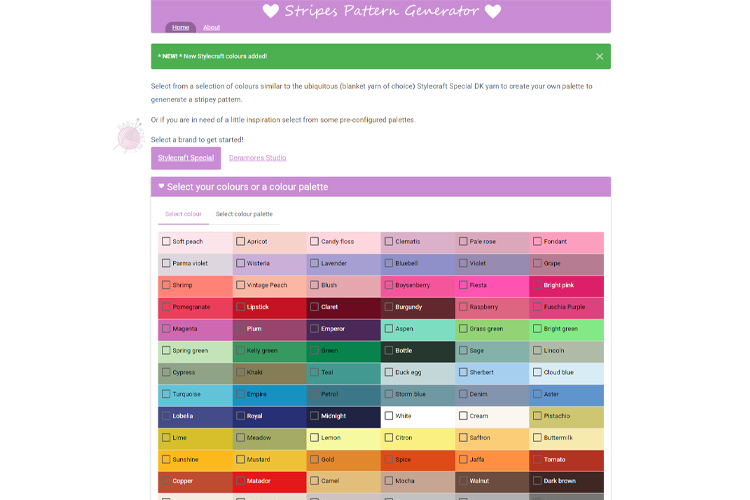Close the green Stylecraft notification banner

(599, 56)
